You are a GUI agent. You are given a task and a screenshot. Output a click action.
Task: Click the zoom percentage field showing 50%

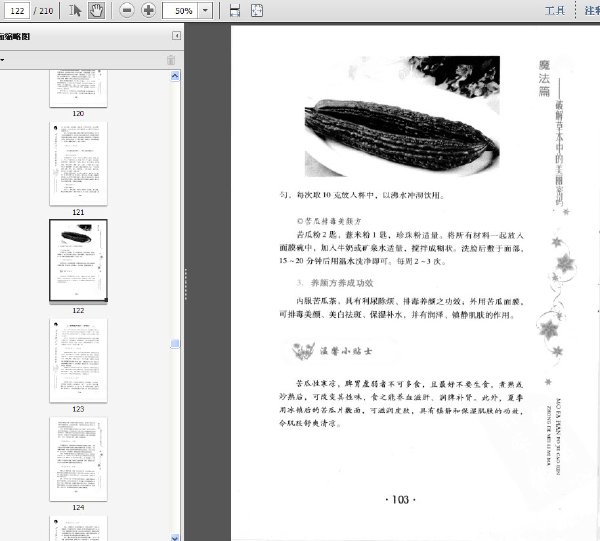[x=180, y=11]
